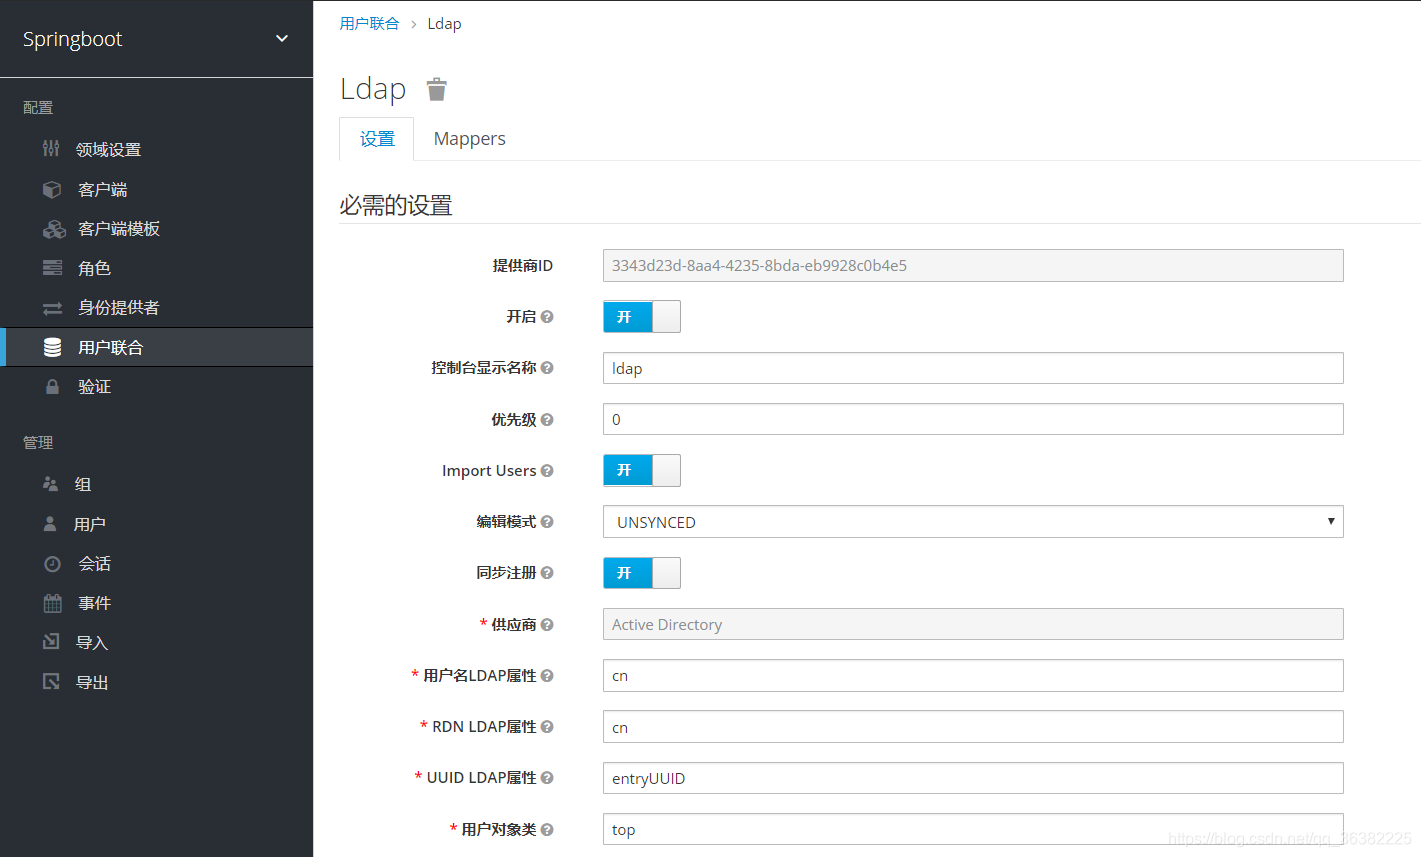1421x857 pixels.
Task: Click the 优先级 input field
Action: coord(973,419)
